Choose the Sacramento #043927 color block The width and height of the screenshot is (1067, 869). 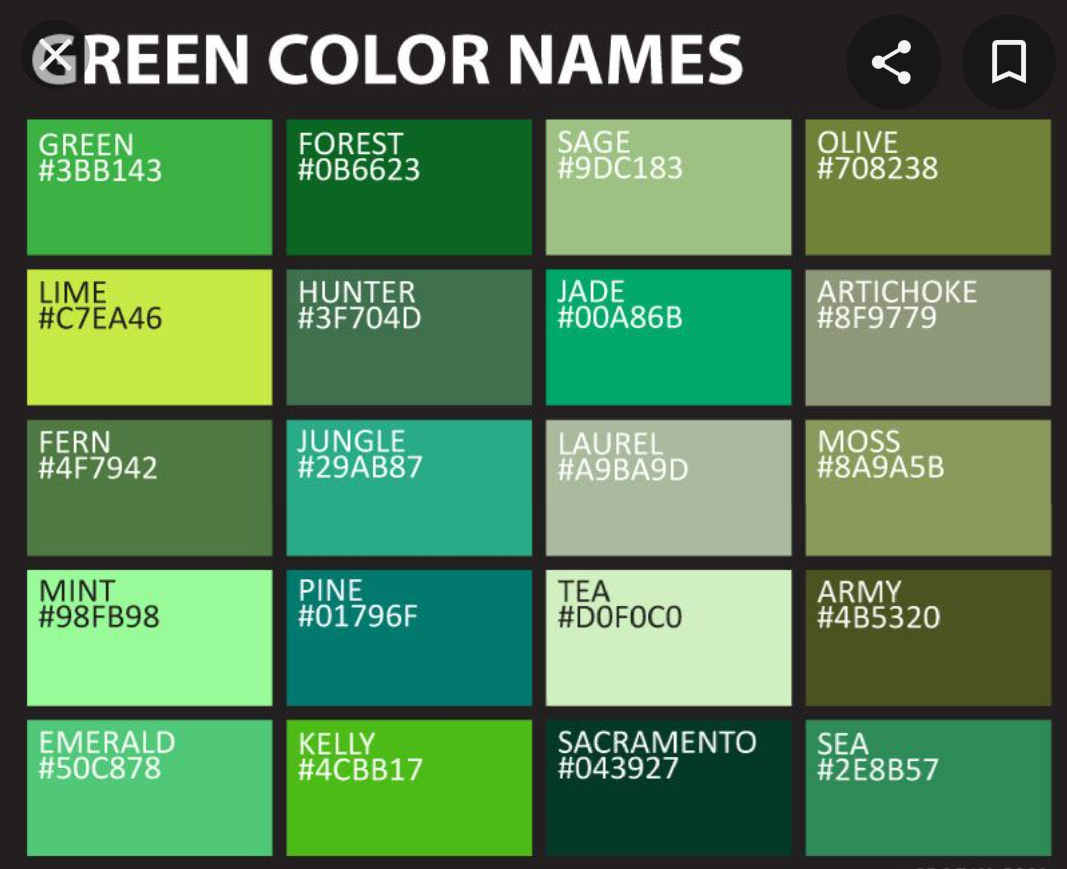click(668, 788)
